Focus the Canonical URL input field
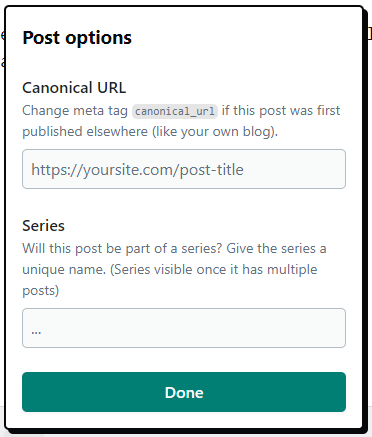The width and height of the screenshot is (372, 437). (x=184, y=169)
